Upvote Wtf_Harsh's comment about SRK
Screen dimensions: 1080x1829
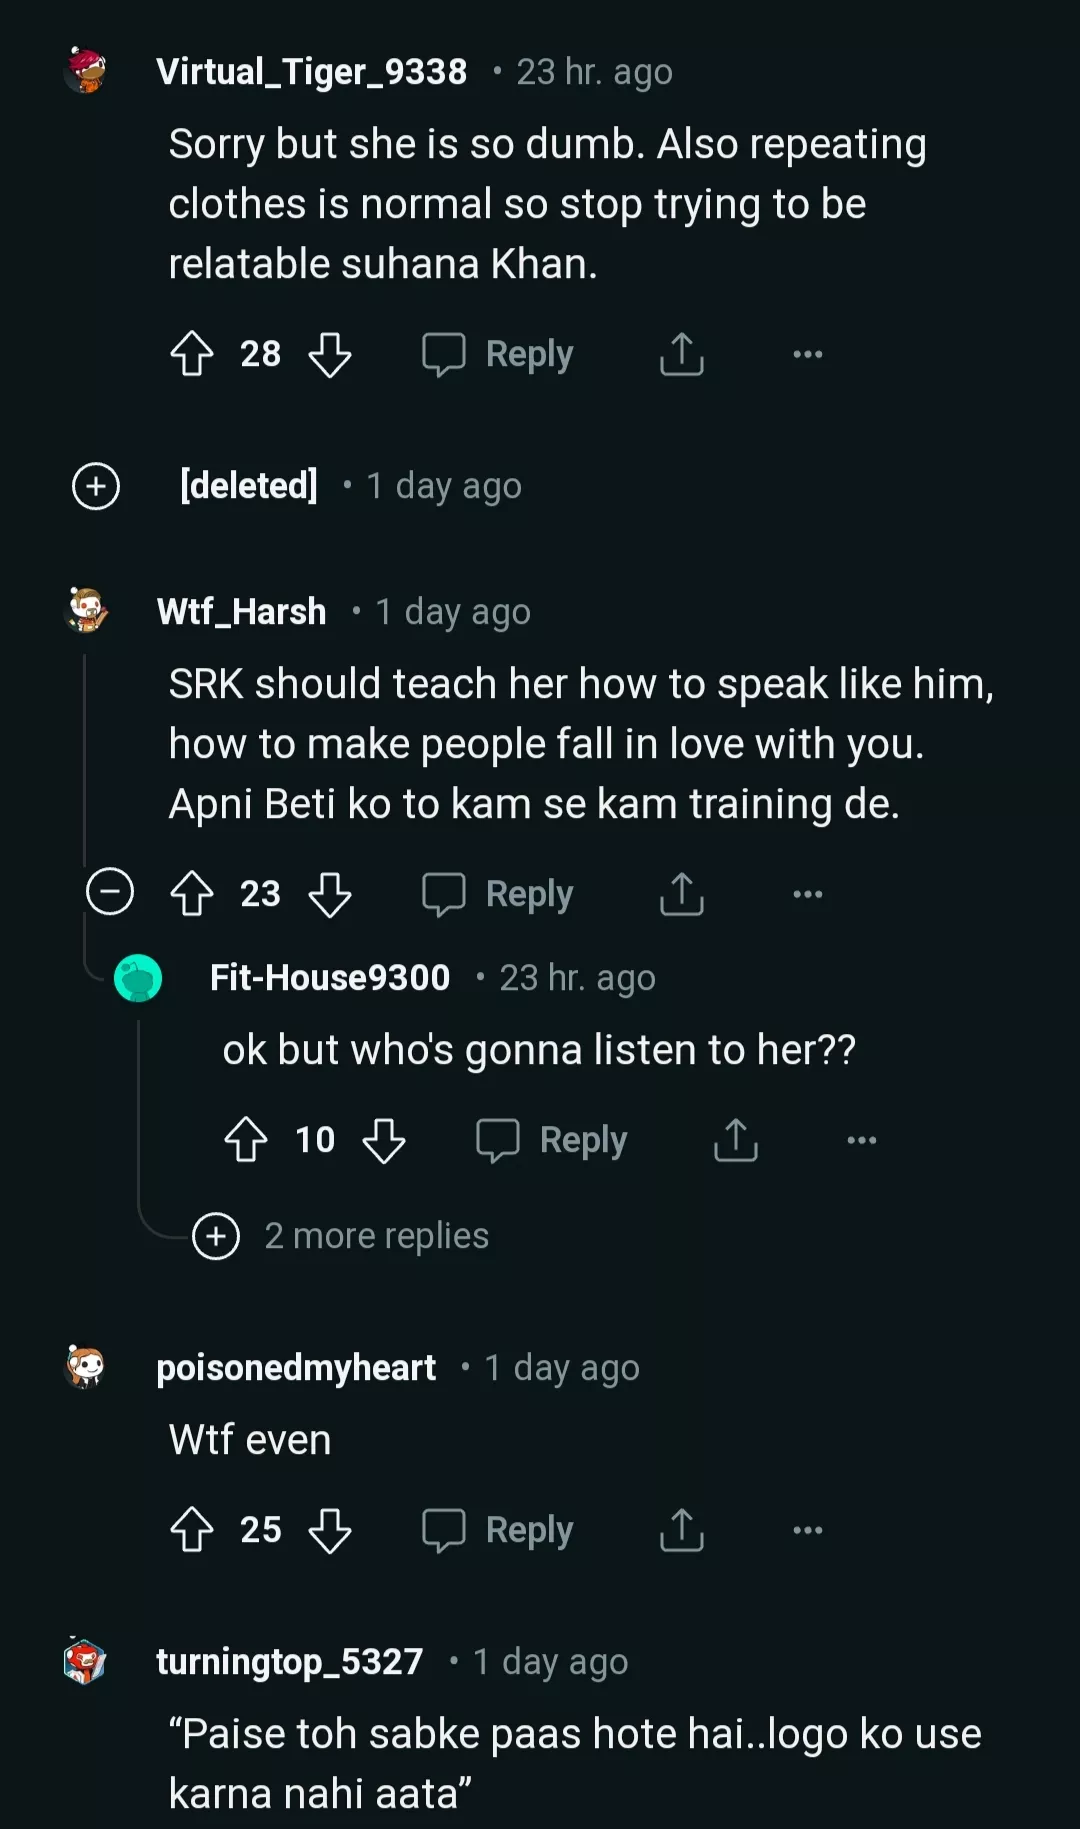coord(192,894)
